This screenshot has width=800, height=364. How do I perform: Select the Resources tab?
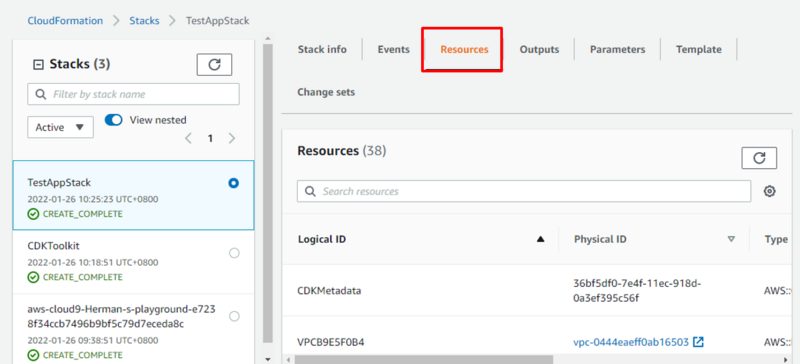[x=464, y=50]
